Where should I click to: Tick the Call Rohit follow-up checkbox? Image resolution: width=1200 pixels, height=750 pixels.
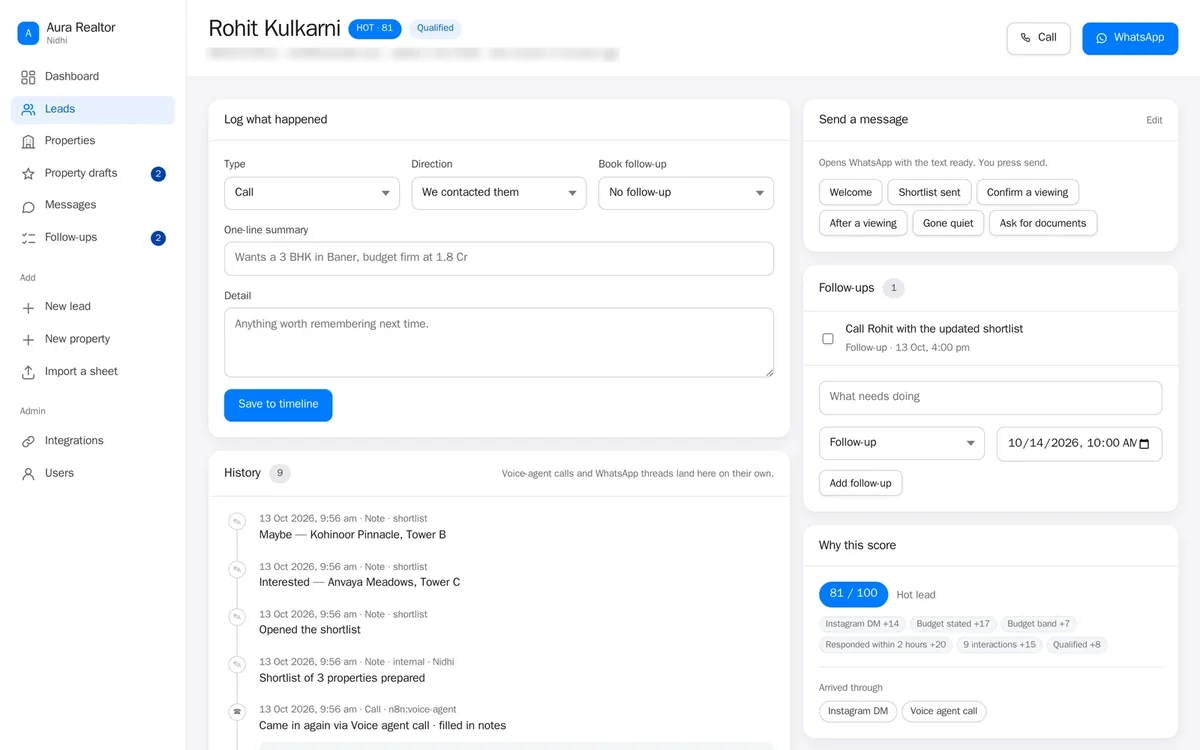pyautogui.click(x=828, y=339)
